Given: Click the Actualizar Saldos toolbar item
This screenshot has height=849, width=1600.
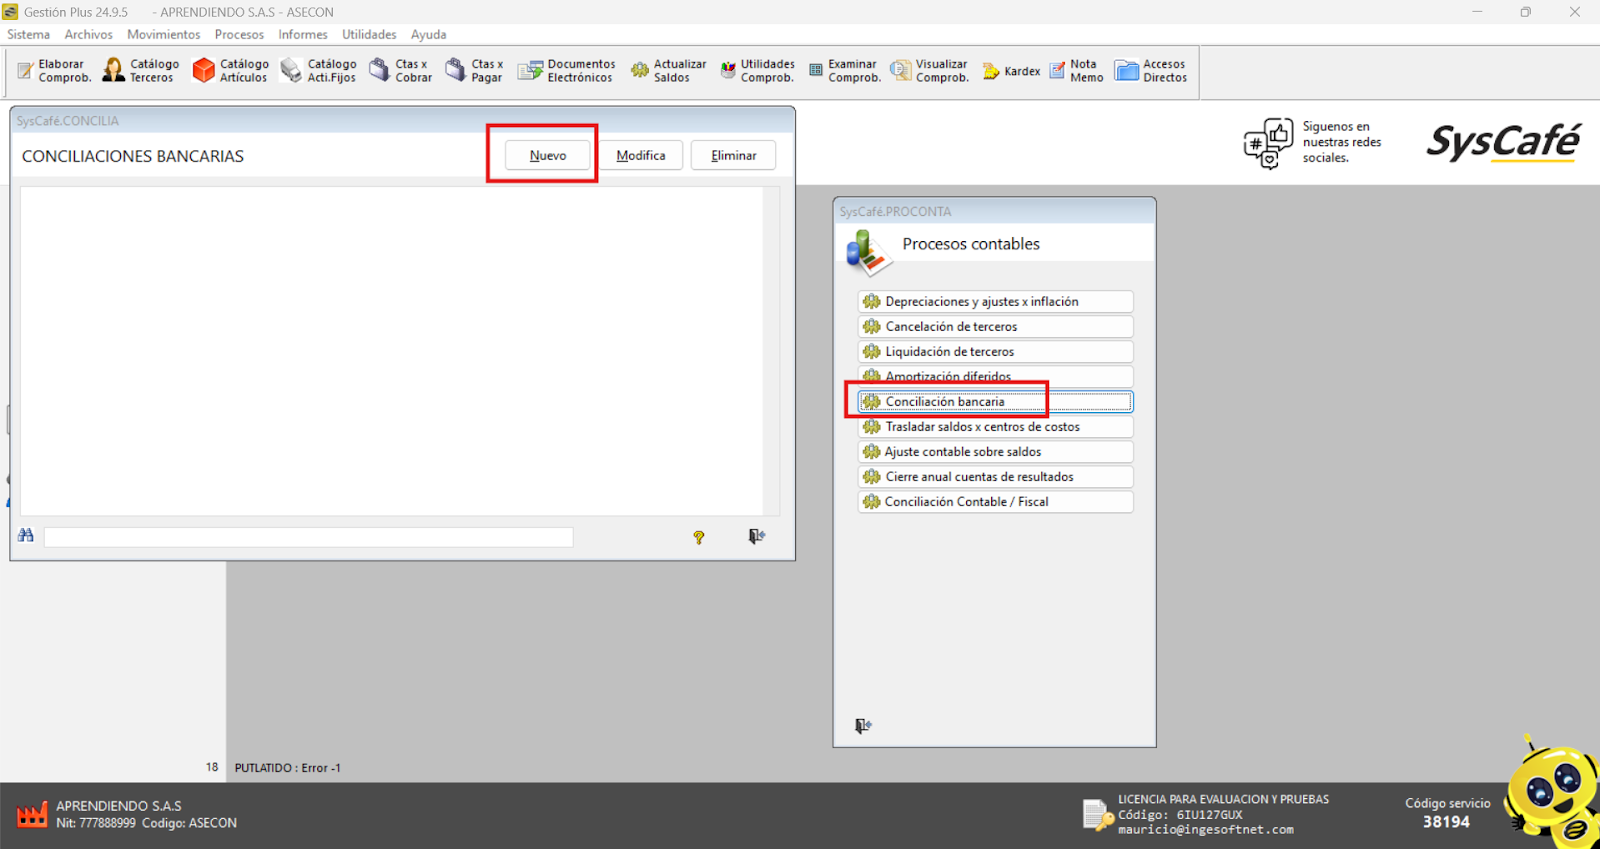Looking at the screenshot, I should (x=668, y=71).
